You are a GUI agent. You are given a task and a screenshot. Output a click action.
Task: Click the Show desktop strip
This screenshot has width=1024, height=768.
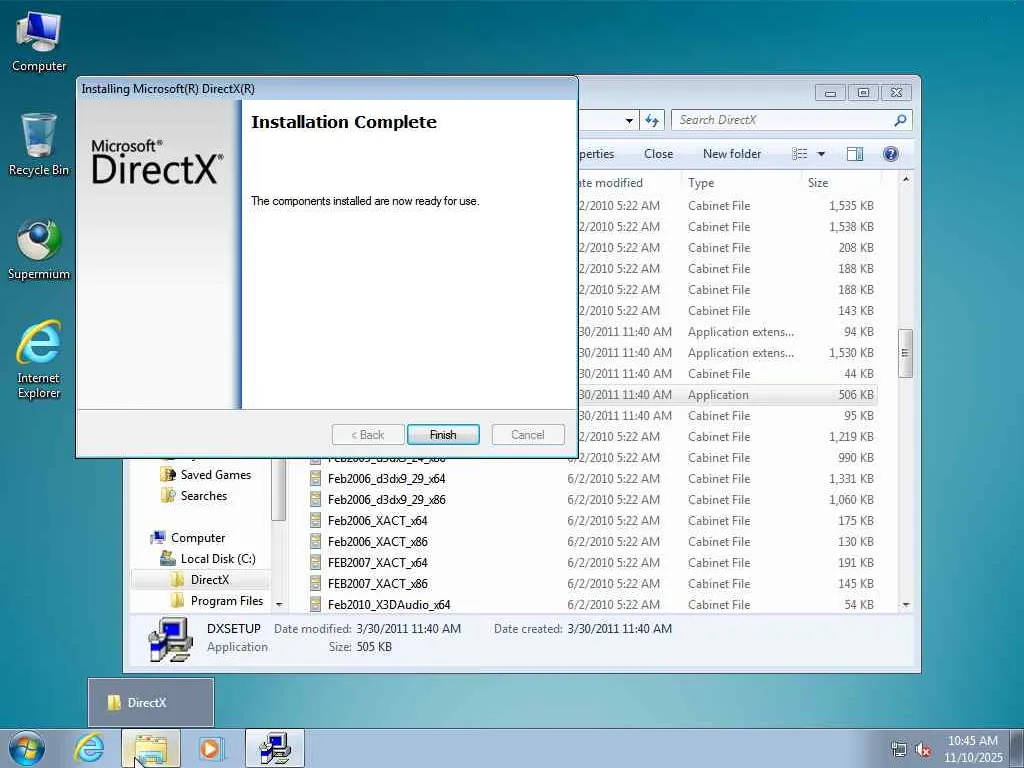pos(1017,748)
